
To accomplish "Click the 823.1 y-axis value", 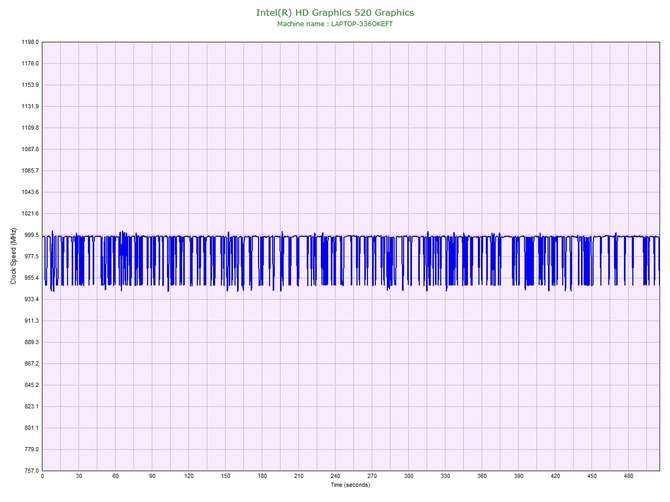I will [31, 406].
